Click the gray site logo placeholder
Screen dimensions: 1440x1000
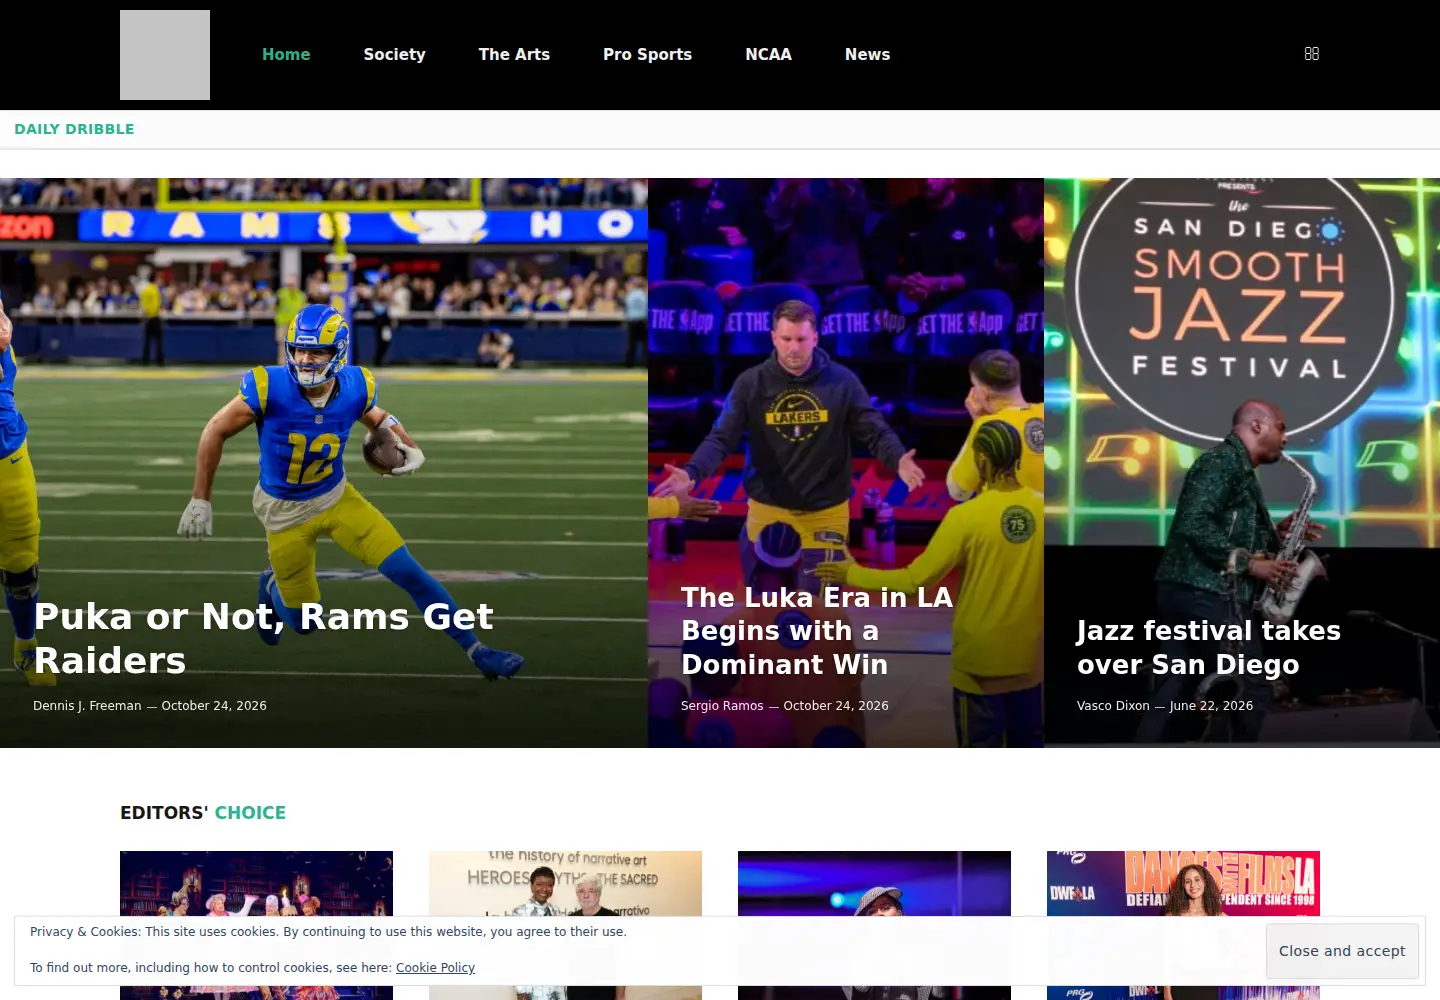(165, 55)
